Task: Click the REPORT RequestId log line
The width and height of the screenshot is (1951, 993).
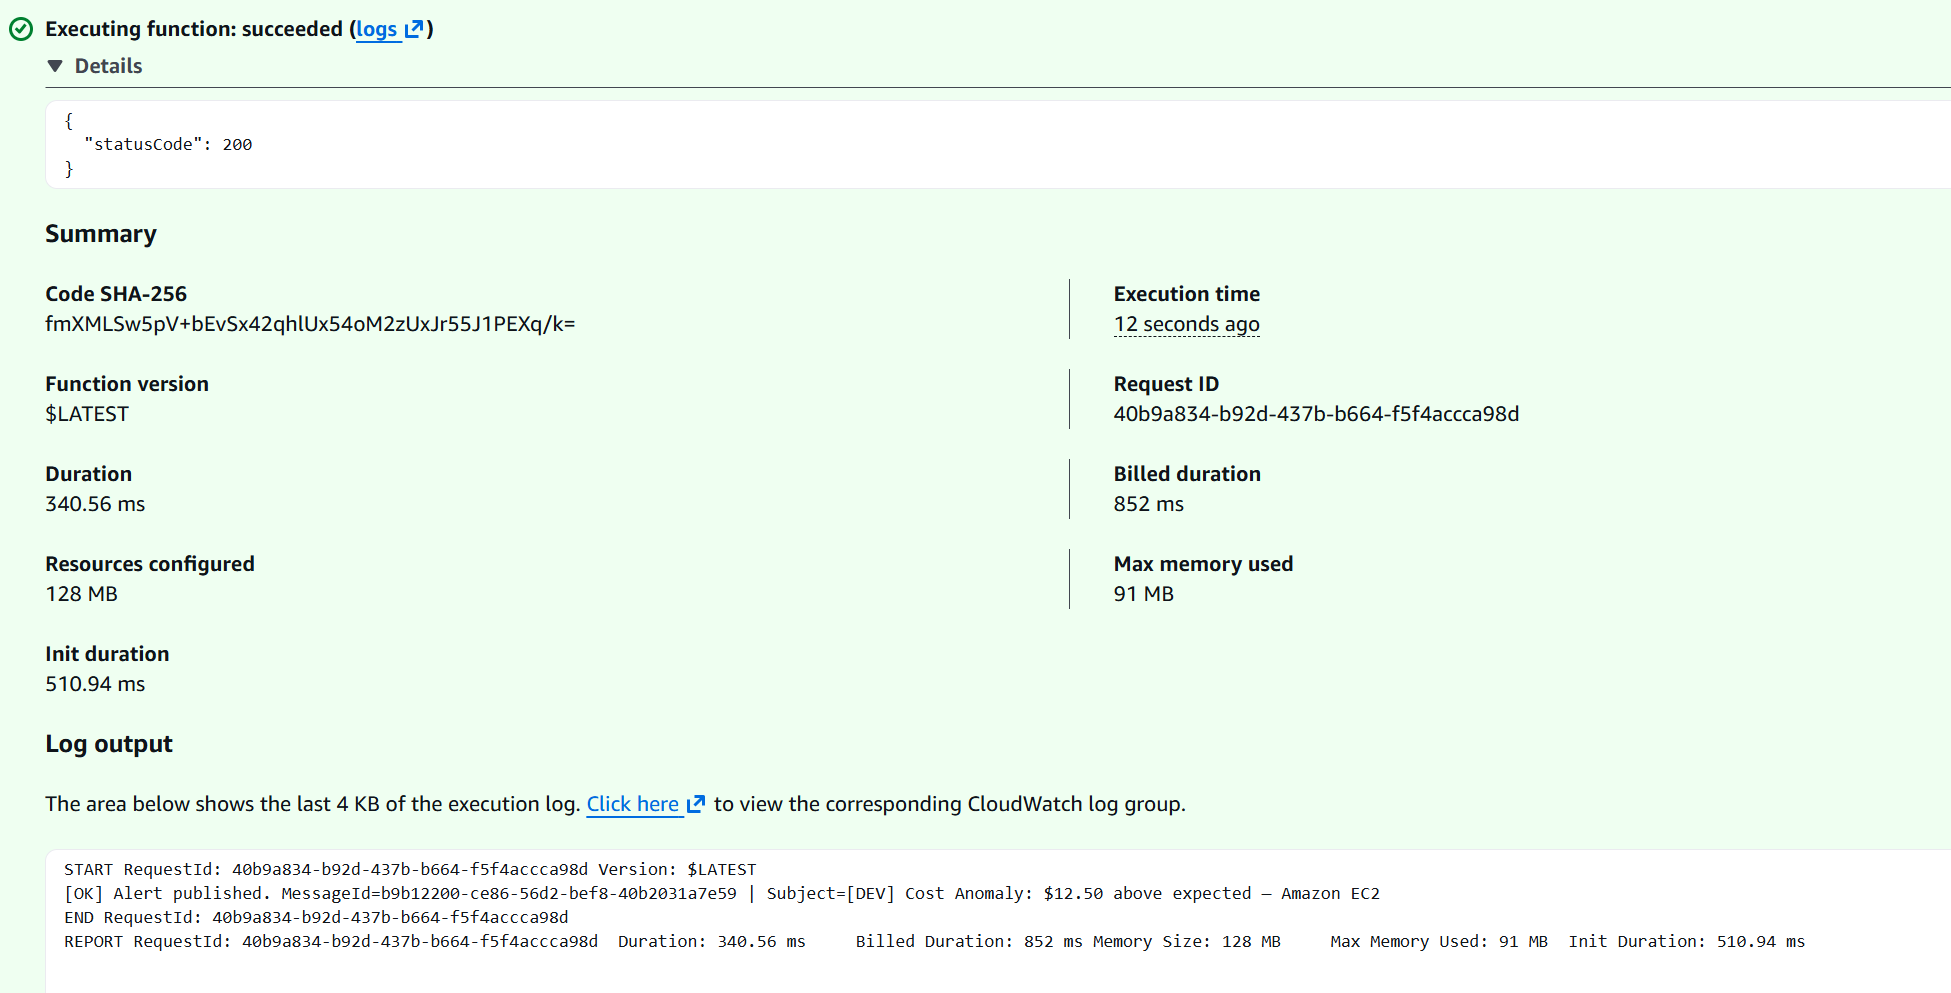Action: click(934, 942)
